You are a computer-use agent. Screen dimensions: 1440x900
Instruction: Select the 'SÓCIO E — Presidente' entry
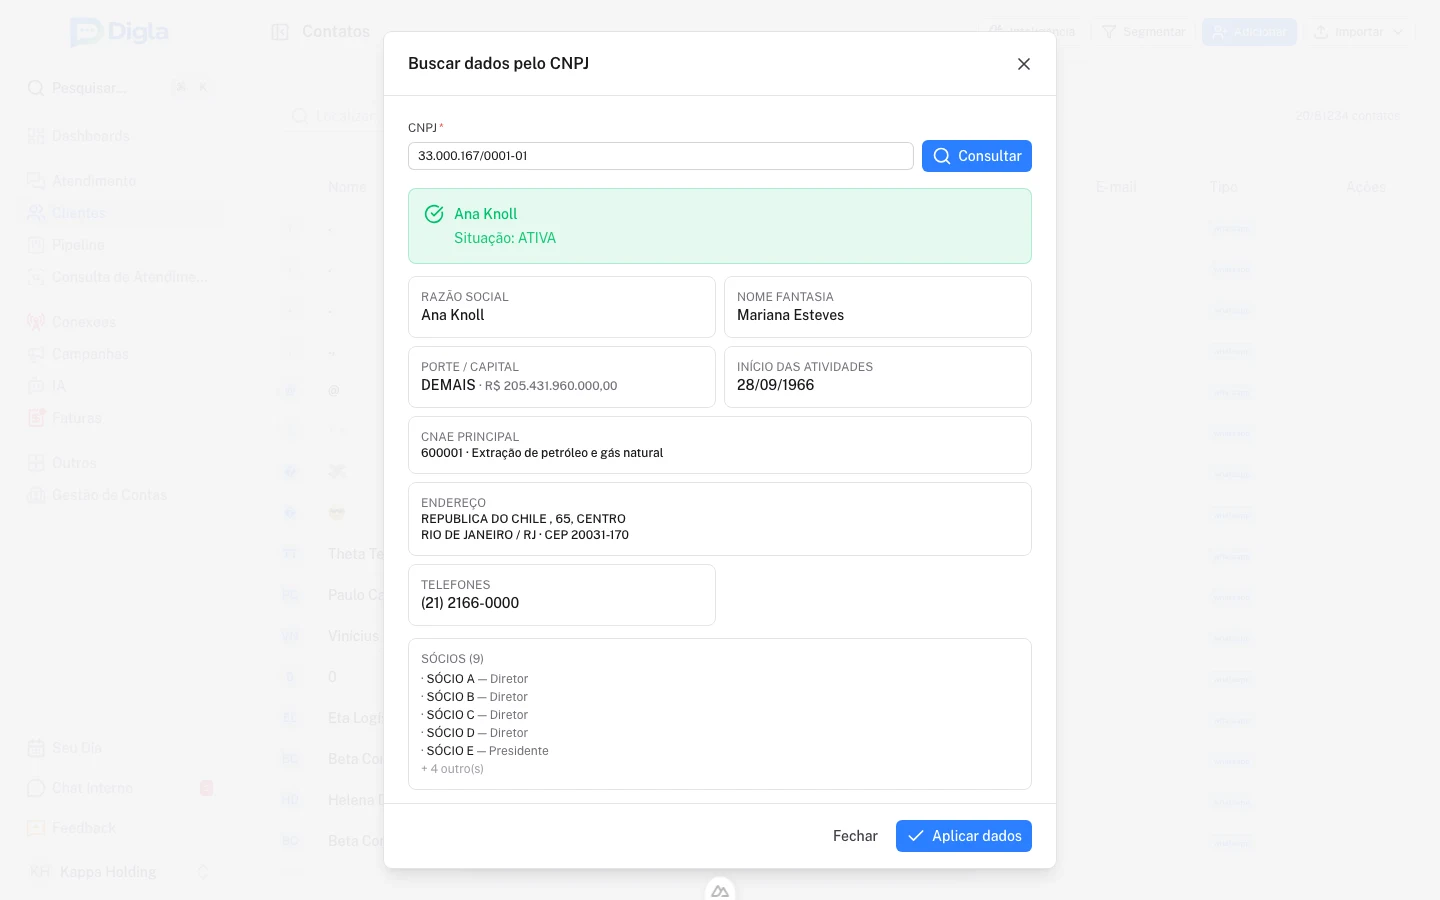pyautogui.click(x=485, y=751)
